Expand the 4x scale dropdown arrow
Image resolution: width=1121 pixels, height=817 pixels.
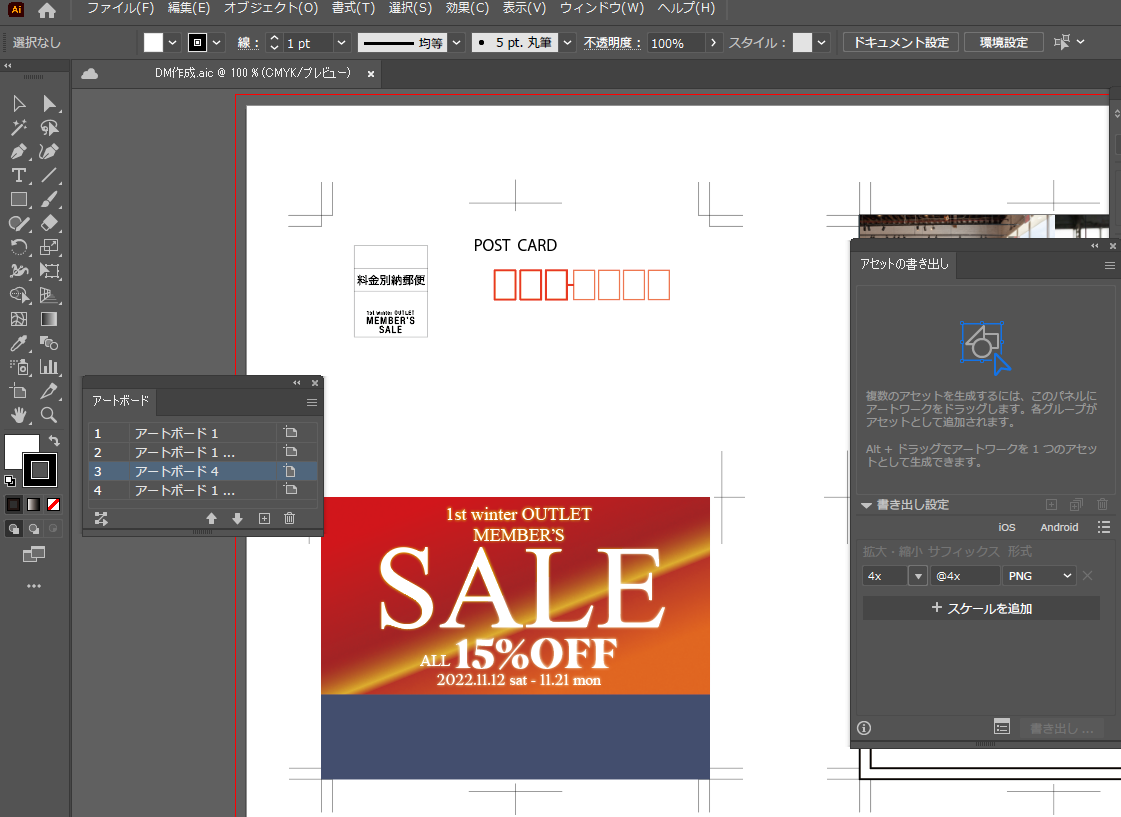[918, 576]
